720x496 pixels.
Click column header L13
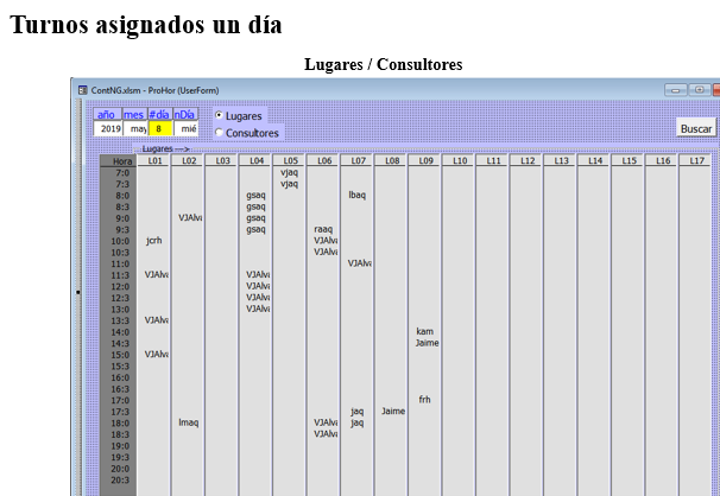pyautogui.click(x=562, y=161)
